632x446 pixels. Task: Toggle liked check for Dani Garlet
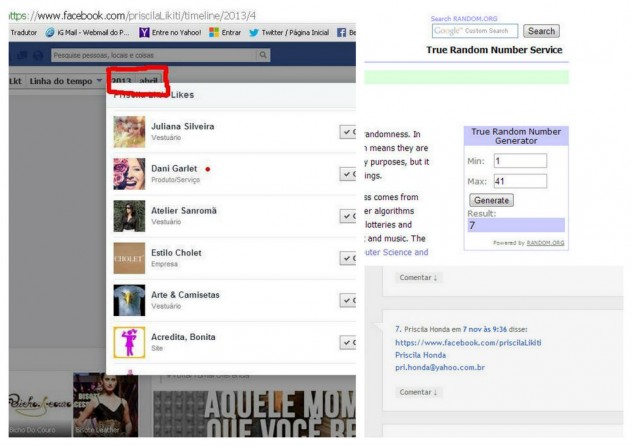[347, 174]
